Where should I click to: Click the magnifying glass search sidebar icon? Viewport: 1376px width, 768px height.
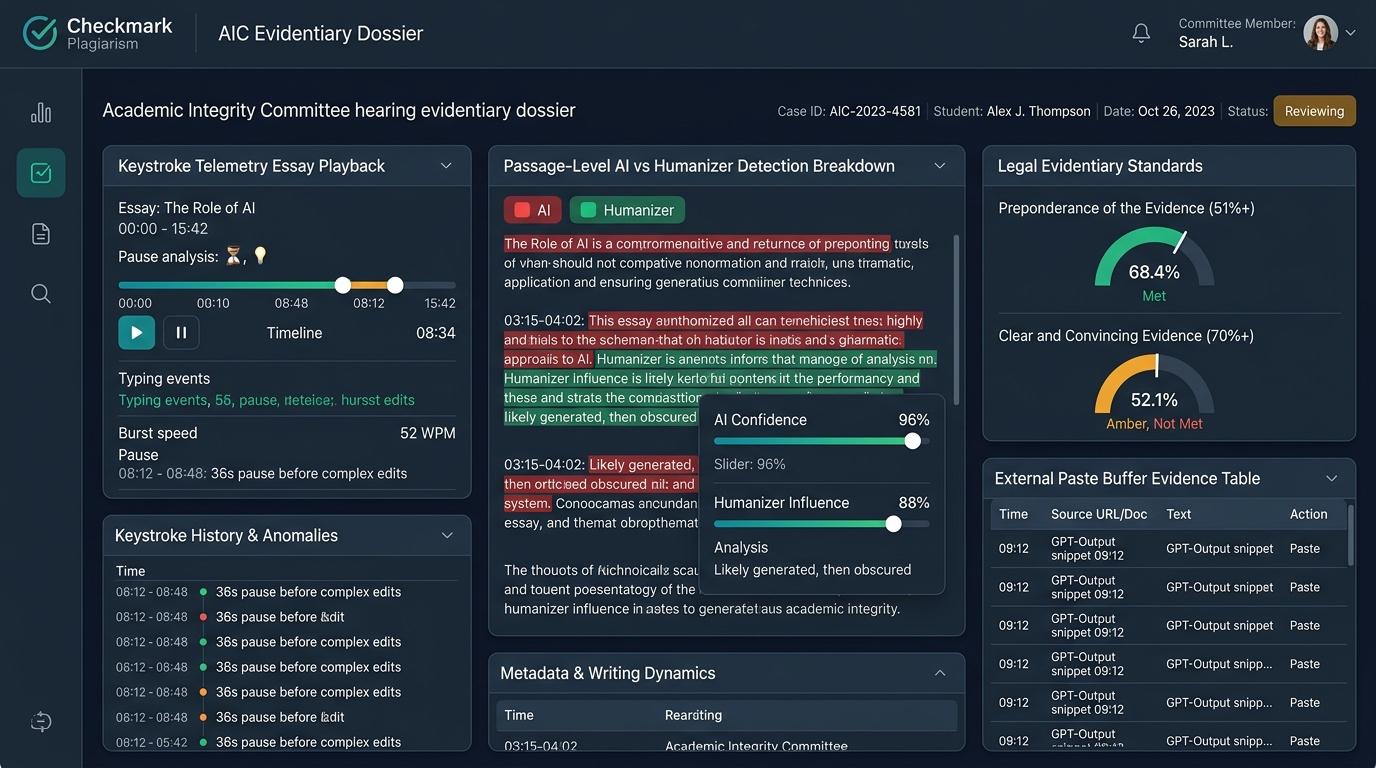click(x=41, y=293)
